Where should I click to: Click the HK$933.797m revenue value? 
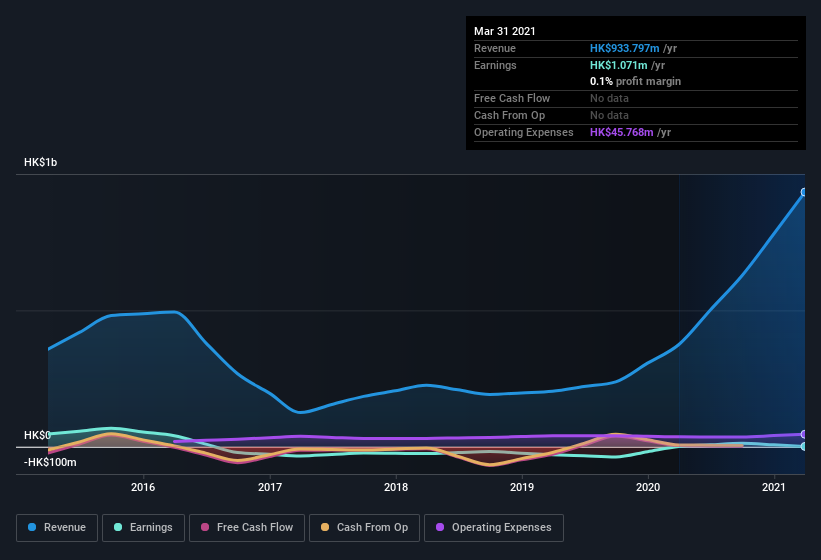(x=625, y=48)
